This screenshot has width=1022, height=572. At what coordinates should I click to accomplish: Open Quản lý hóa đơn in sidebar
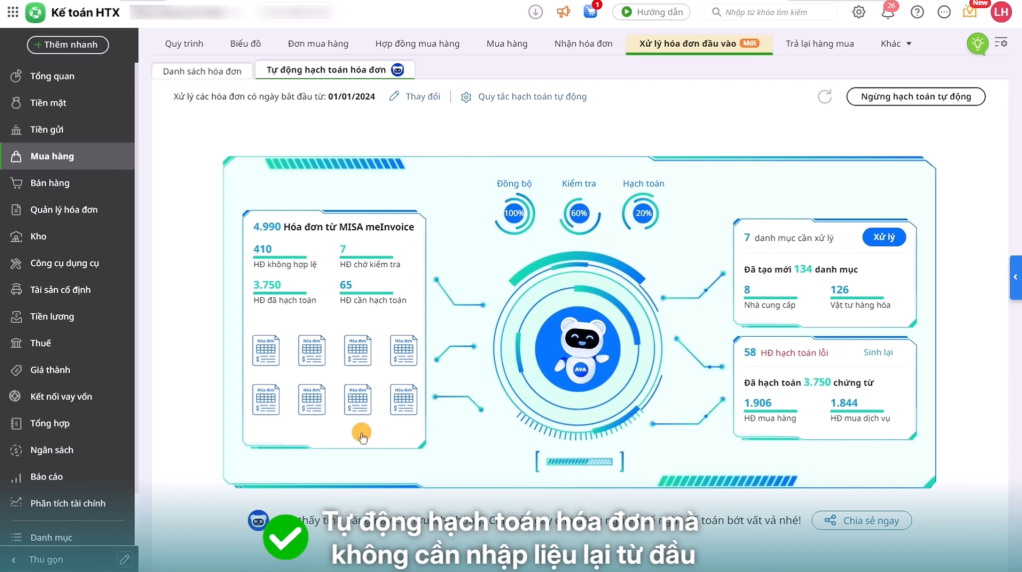(68, 210)
